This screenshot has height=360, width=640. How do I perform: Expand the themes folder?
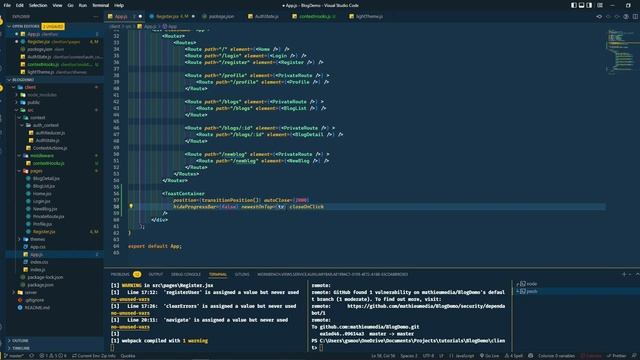(x=38, y=239)
